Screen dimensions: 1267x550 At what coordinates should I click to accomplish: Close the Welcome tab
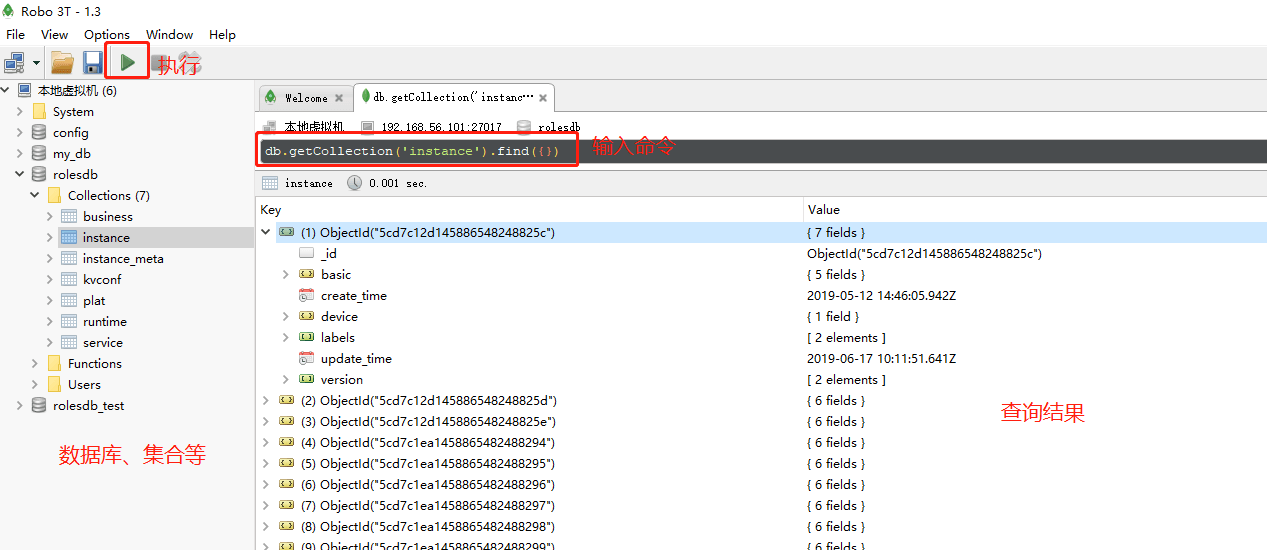pyautogui.click(x=339, y=98)
